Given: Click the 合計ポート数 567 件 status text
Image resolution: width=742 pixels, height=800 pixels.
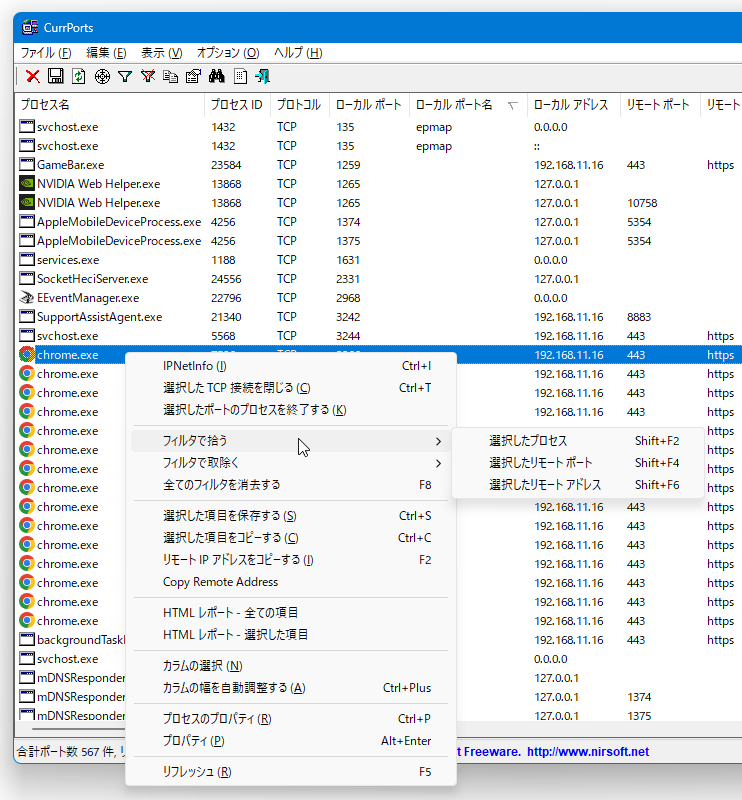Looking at the screenshot, I should click(x=66, y=752).
